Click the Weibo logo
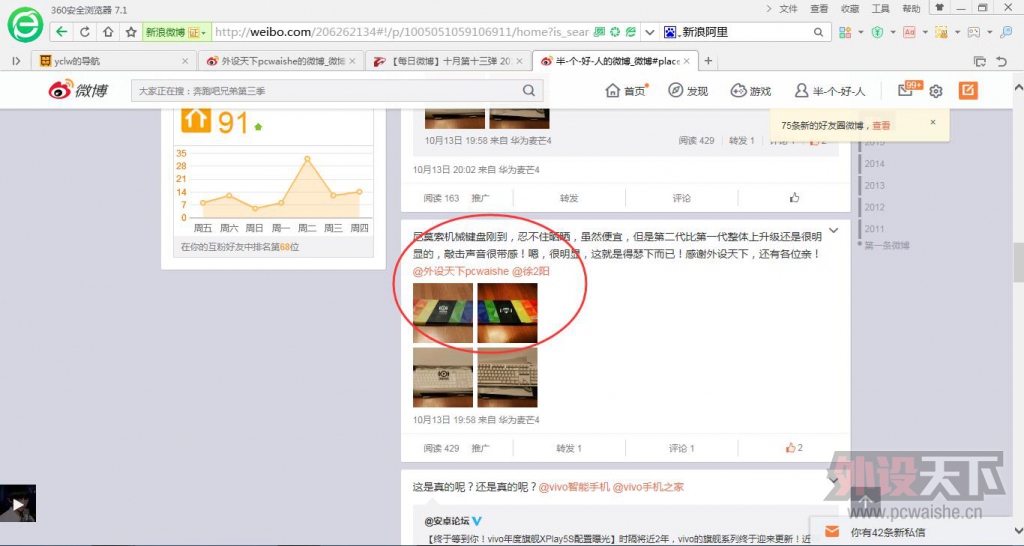Image resolution: width=1024 pixels, height=546 pixels. point(78,90)
